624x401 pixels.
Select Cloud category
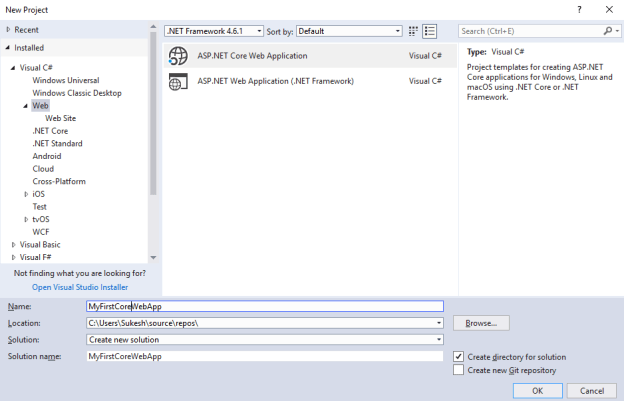coord(43,169)
